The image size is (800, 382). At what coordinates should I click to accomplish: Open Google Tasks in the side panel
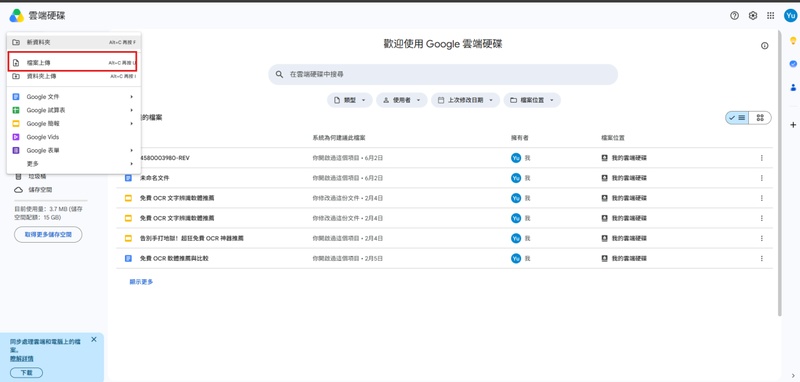click(793, 64)
